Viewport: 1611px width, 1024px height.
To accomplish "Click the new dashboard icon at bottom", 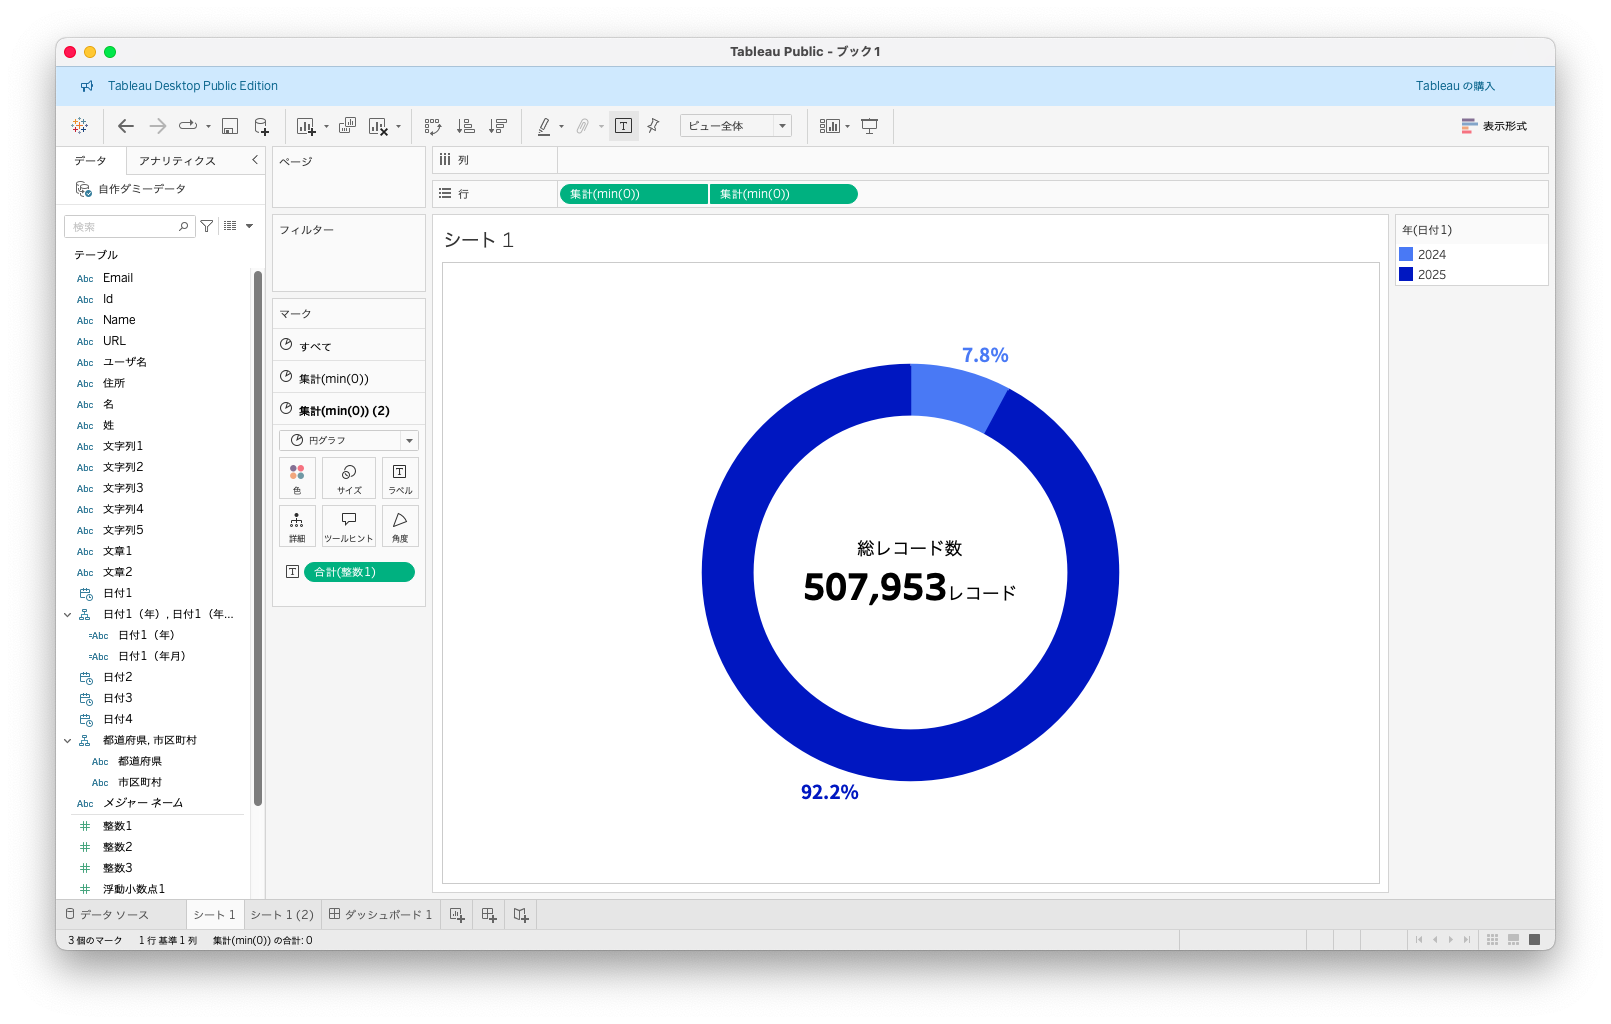I will (489, 915).
